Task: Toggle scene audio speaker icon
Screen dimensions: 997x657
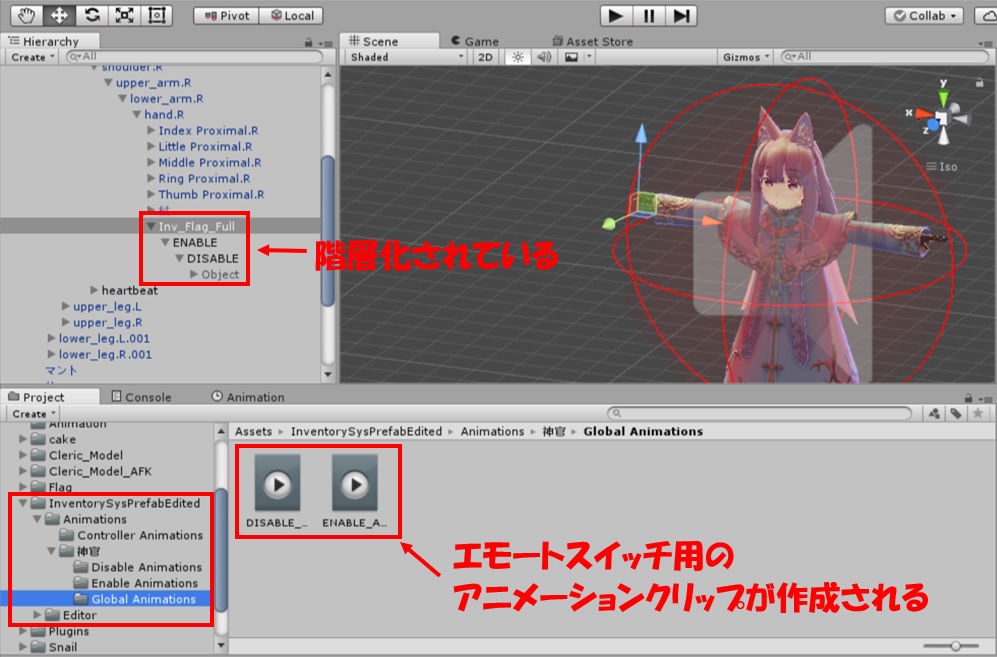Action: (544, 57)
